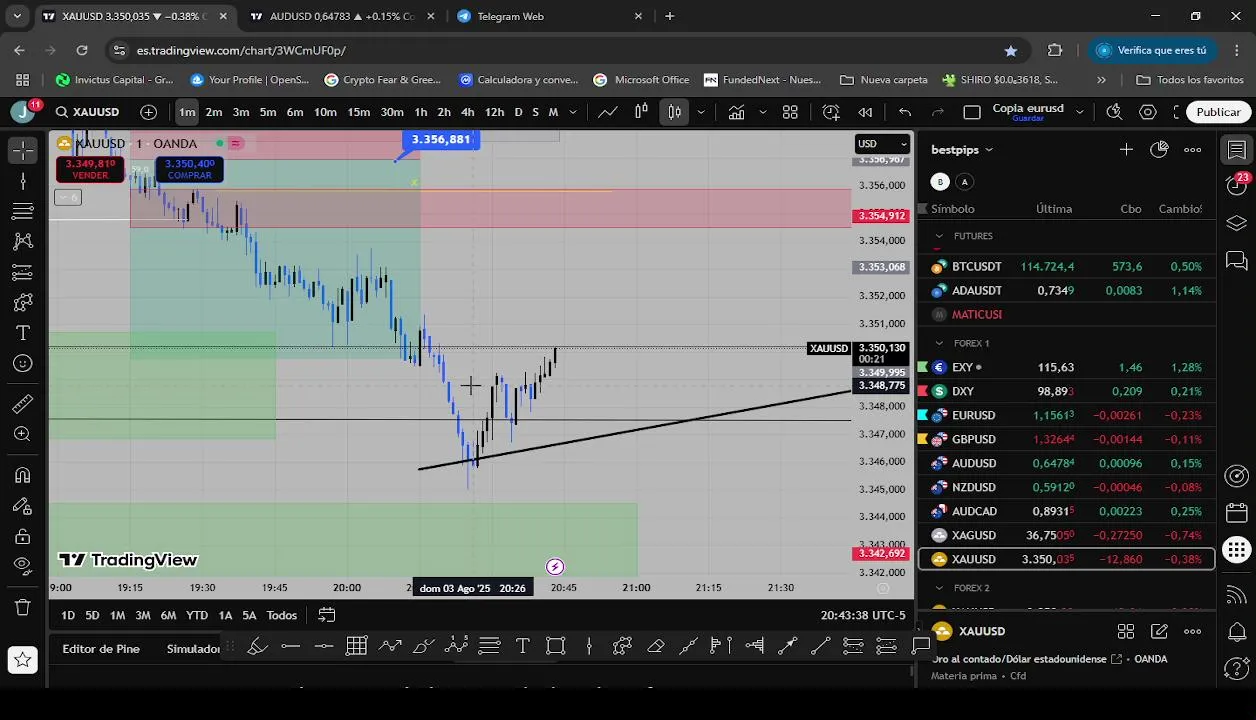Open the trend line tools
1256x720 pixels.
23,181
